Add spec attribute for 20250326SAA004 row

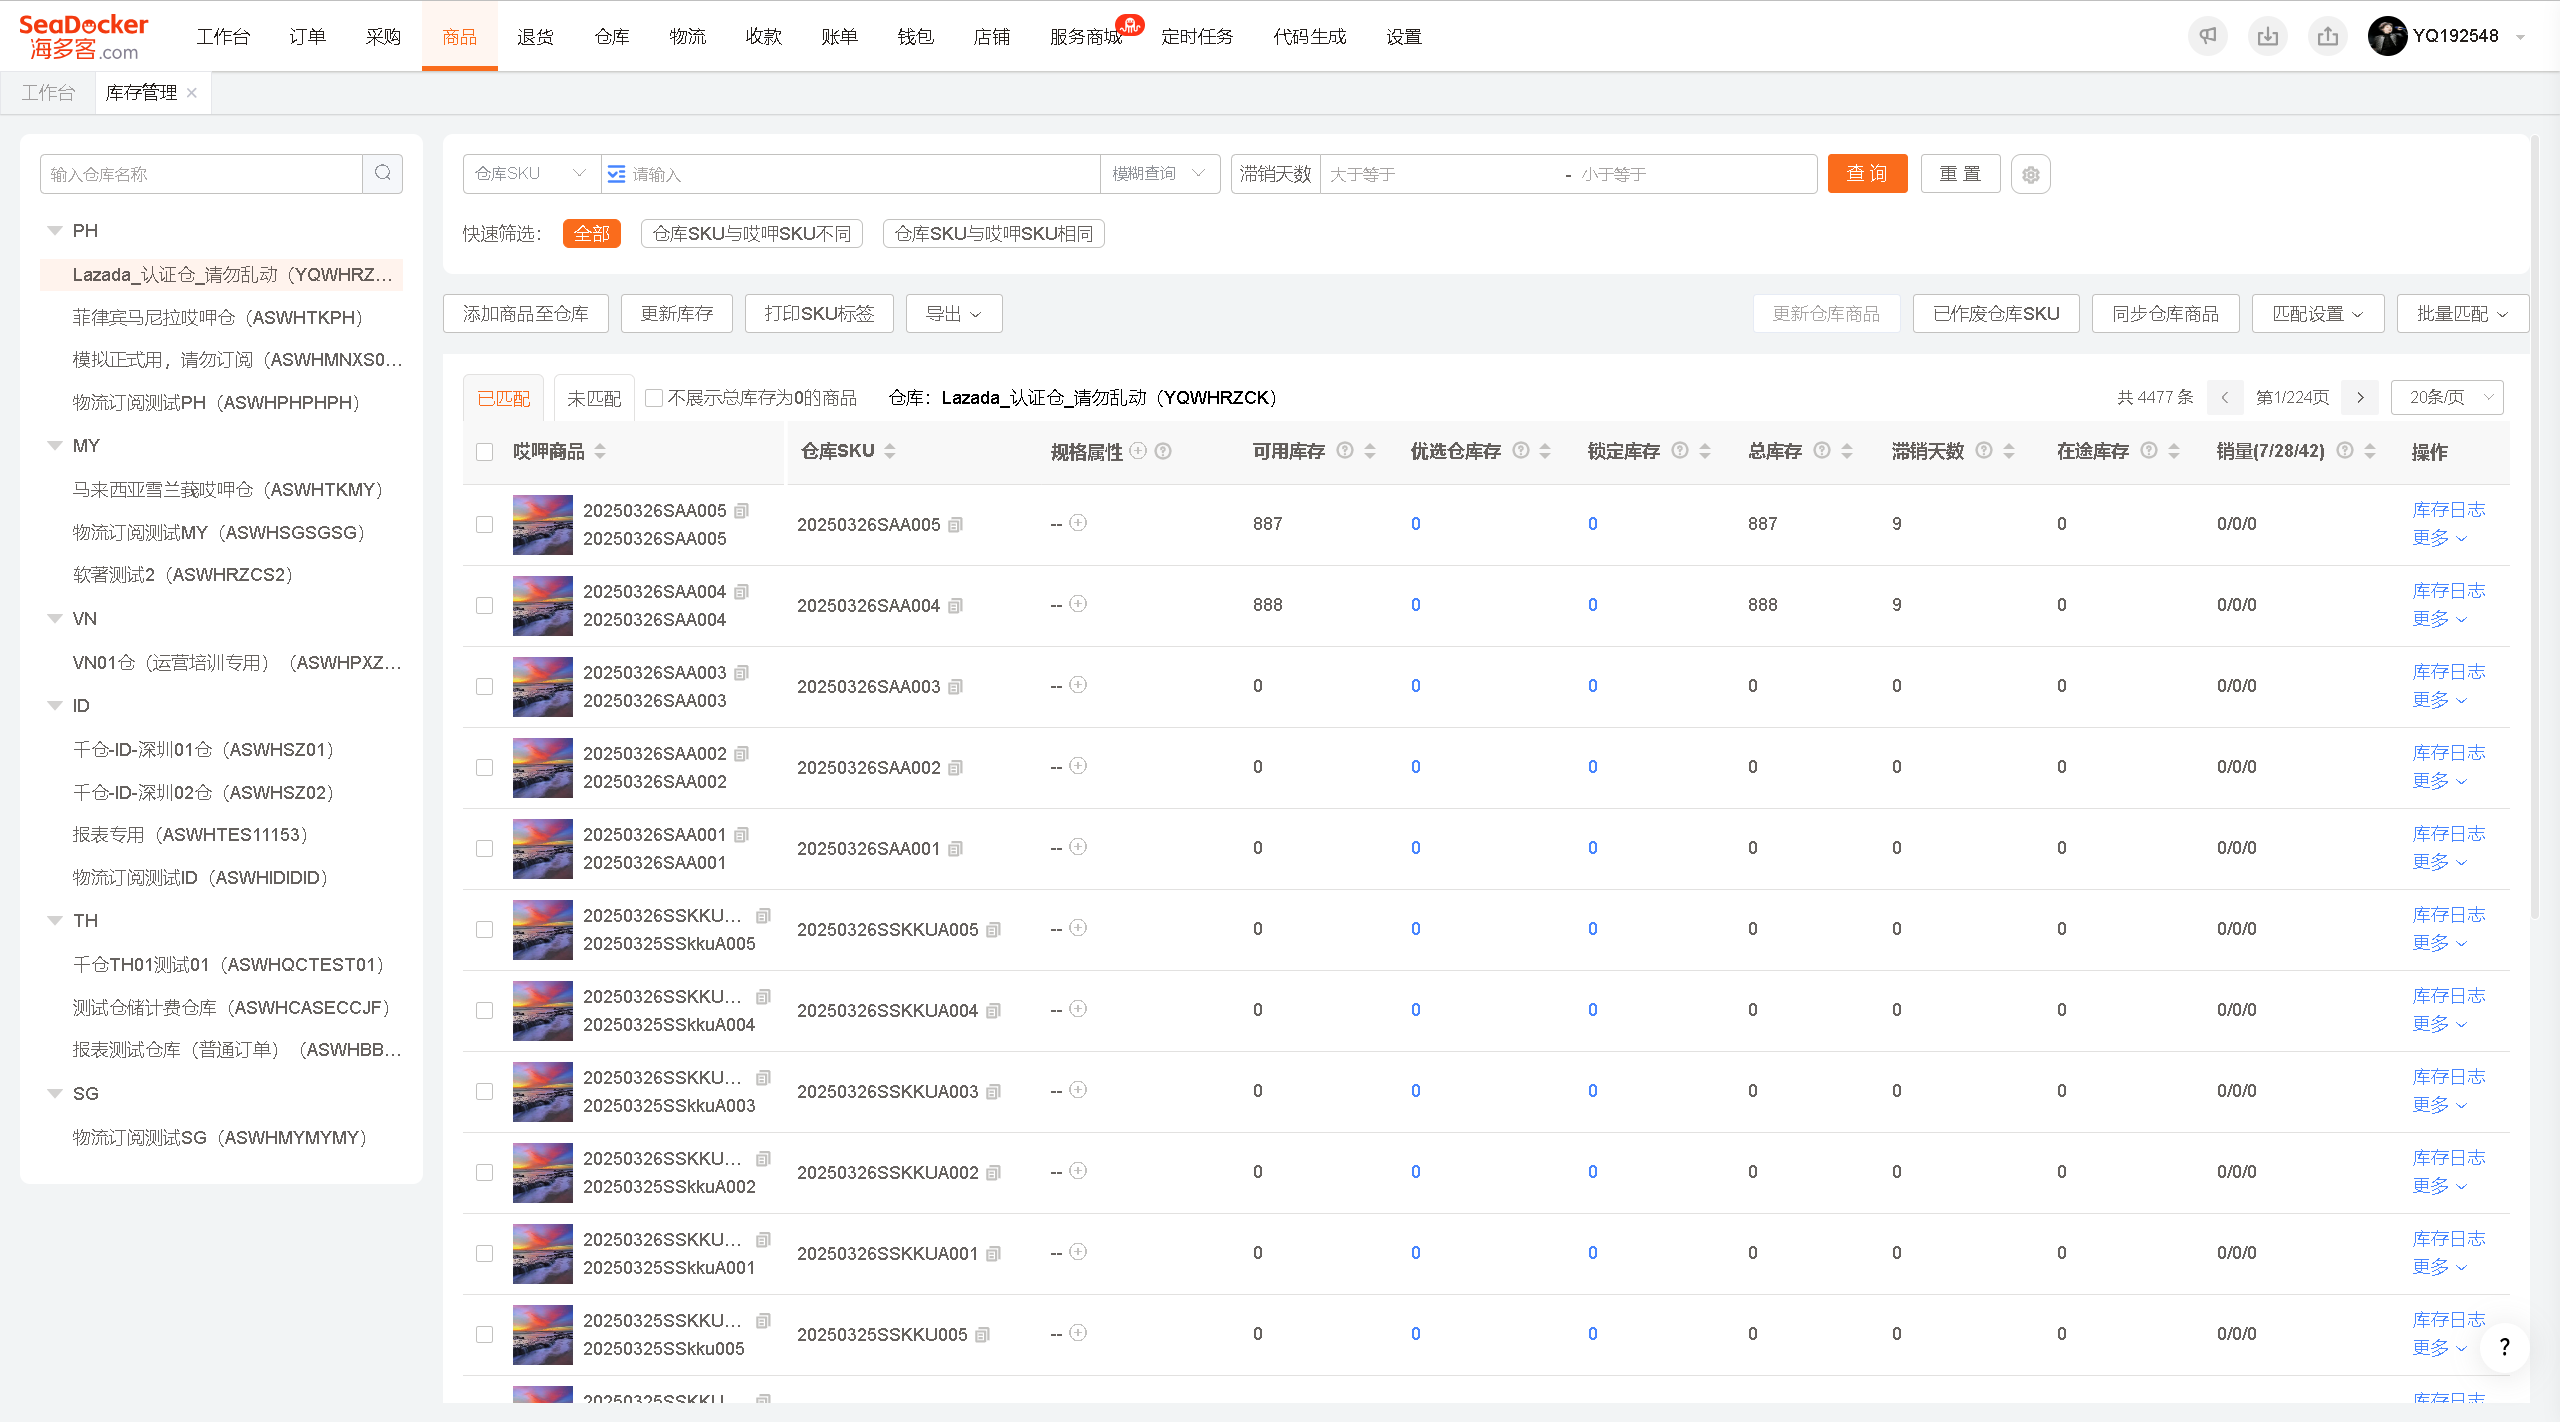click(1078, 604)
